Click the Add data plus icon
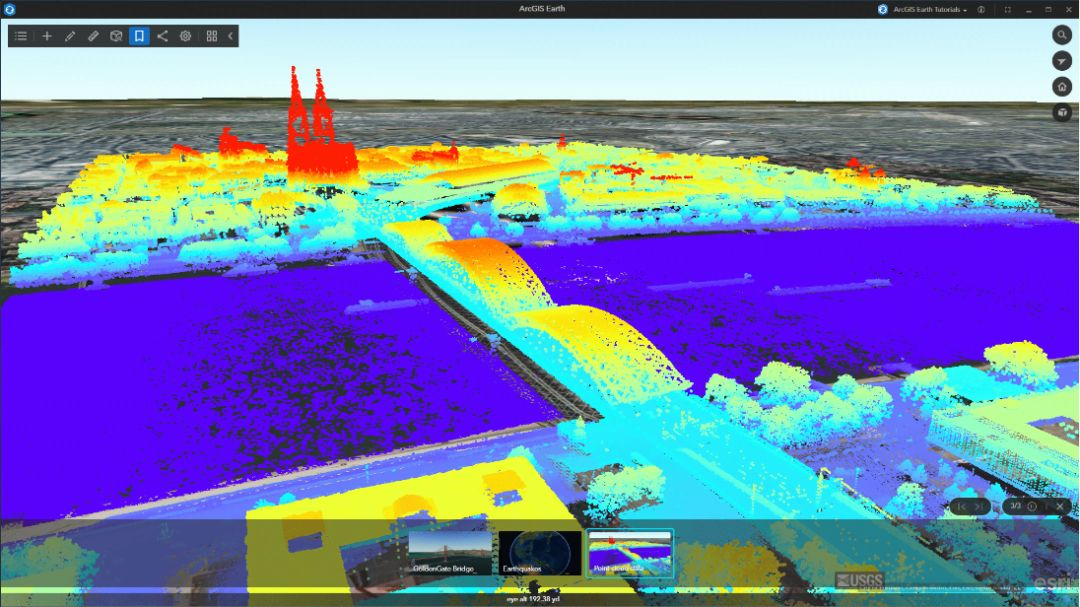This screenshot has height=607, width=1080. pos(46,36)
